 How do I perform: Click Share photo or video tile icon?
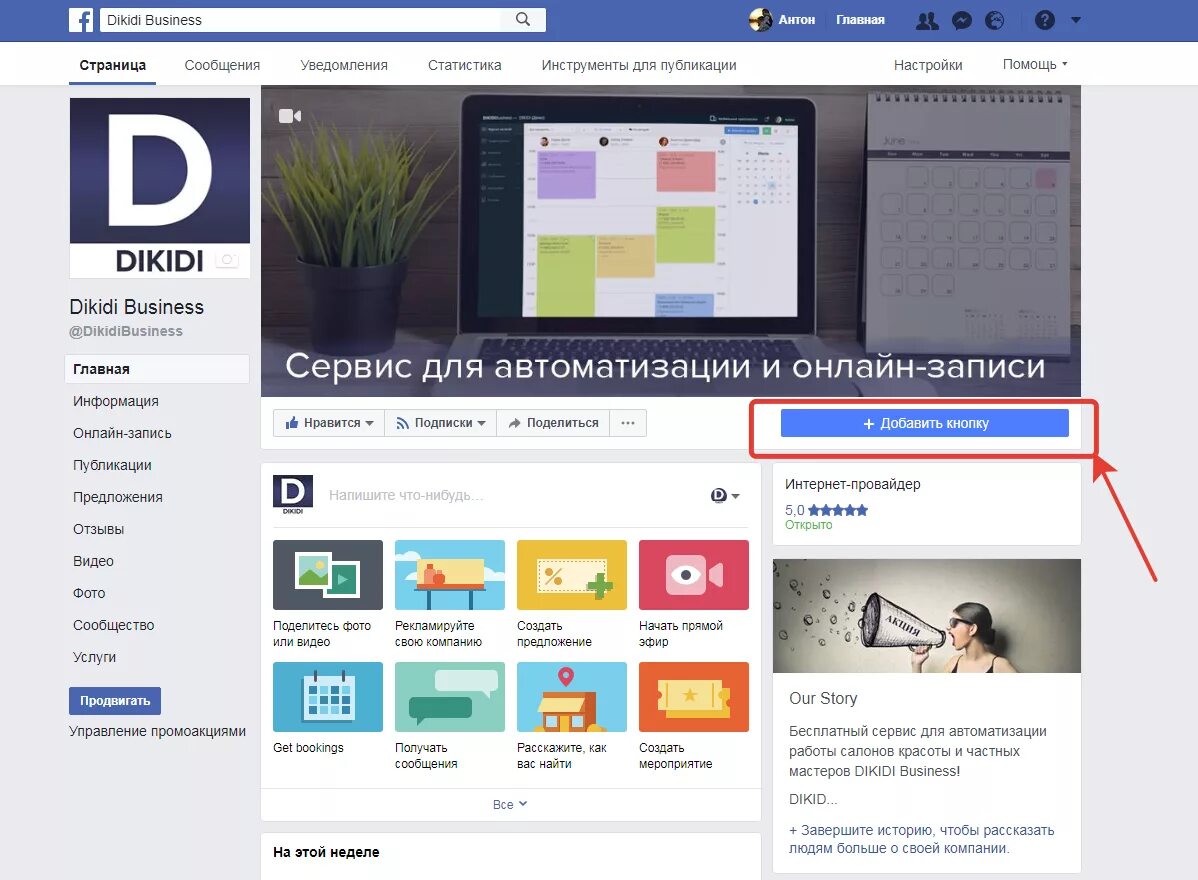coord(328,574)
